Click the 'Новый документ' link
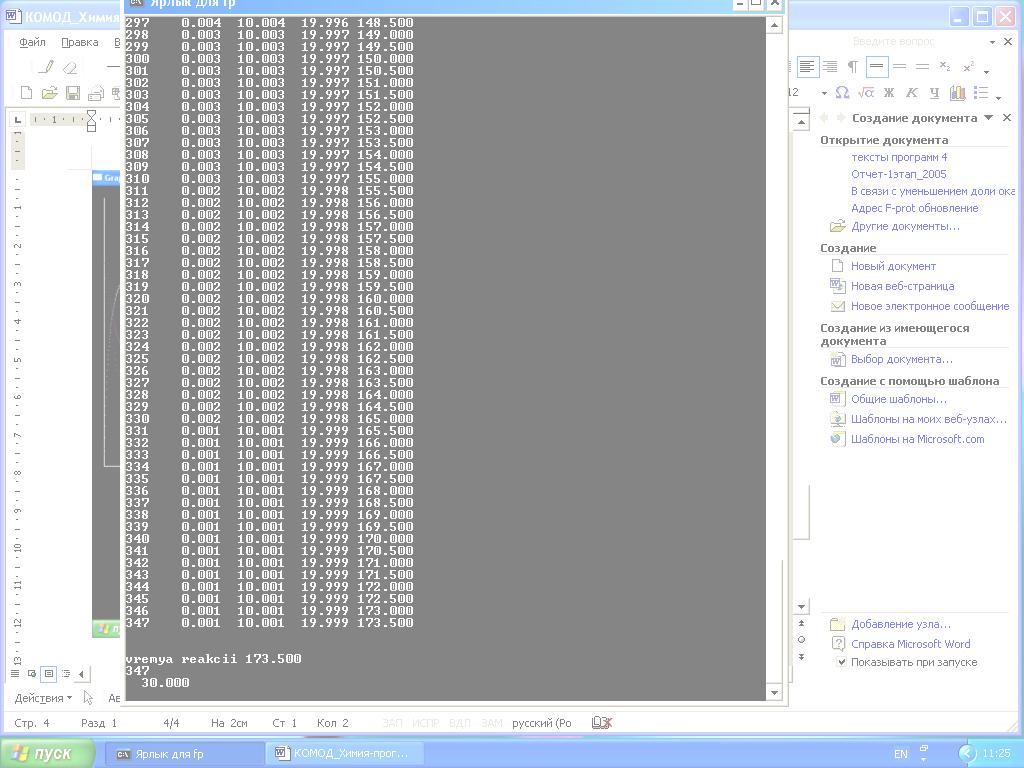This screenshot has width=1024, height=768. pos(893,266)
